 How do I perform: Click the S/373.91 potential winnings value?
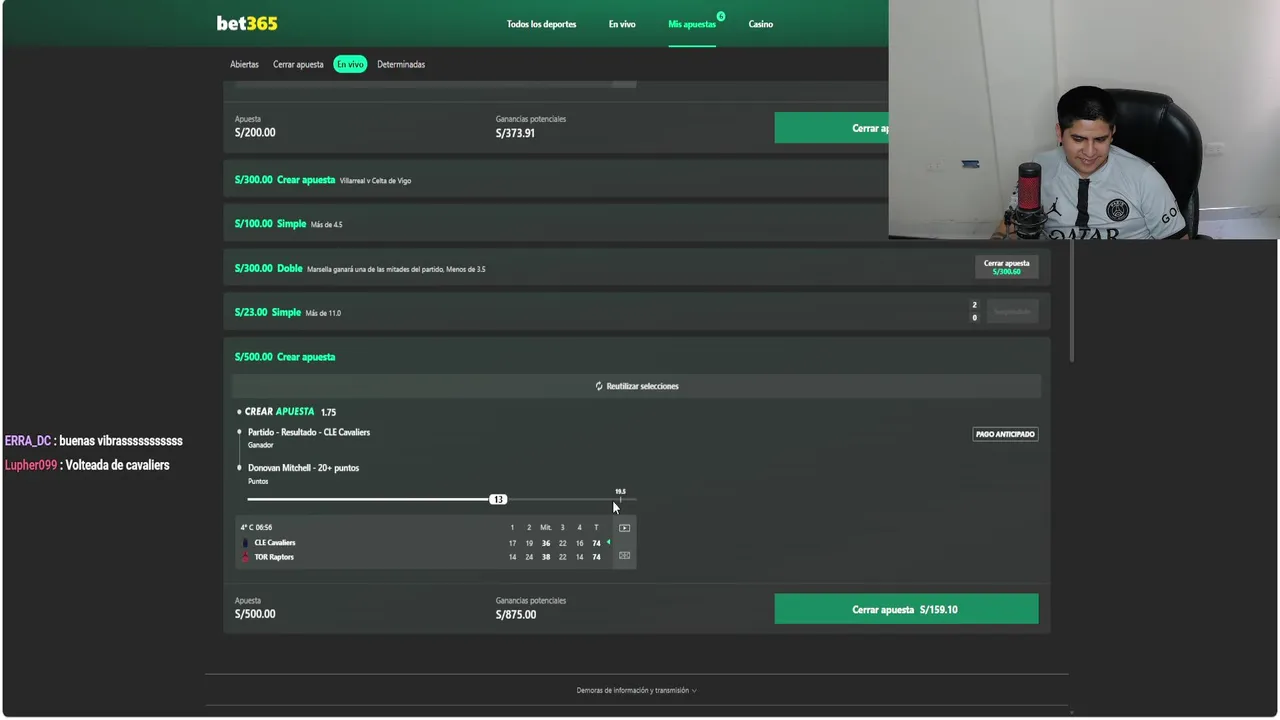pos(515,133)
